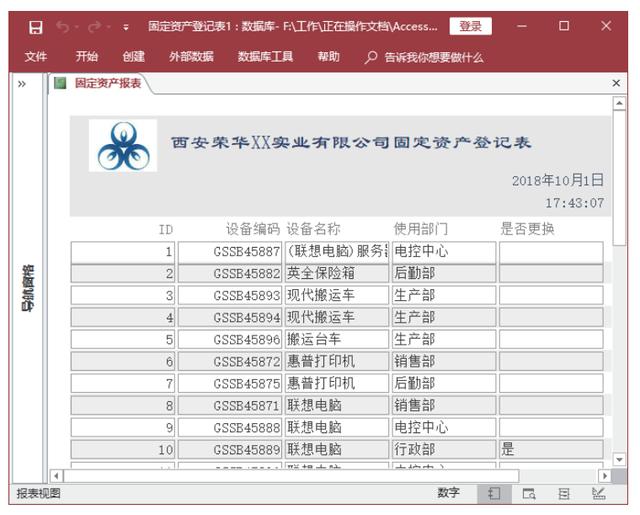Image resolution: width=640 pixels, height=515 pixels.
Task: Open the 数据库工具 ribbon tab
Action: click(265, 56)
